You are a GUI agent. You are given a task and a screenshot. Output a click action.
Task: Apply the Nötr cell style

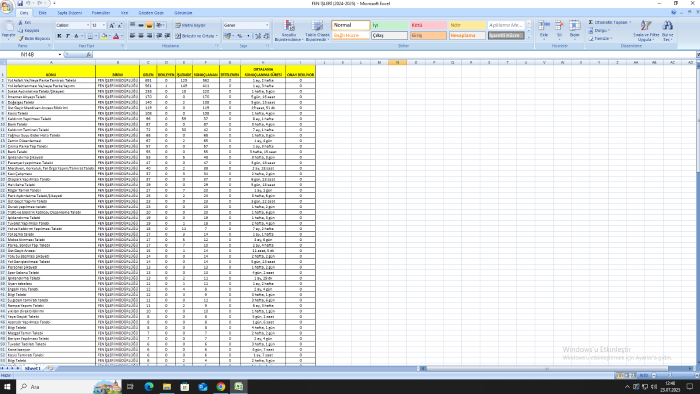pos(467,25)
